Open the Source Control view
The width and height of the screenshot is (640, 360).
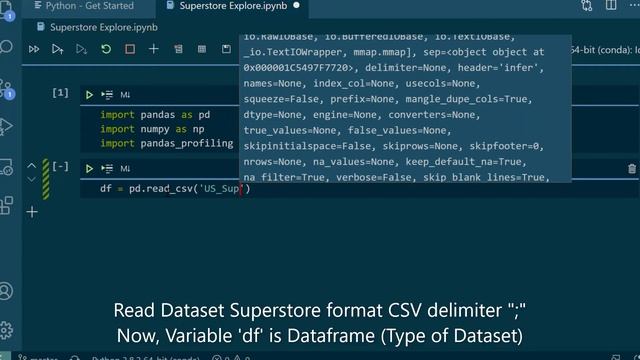click(x=6, y=89)
